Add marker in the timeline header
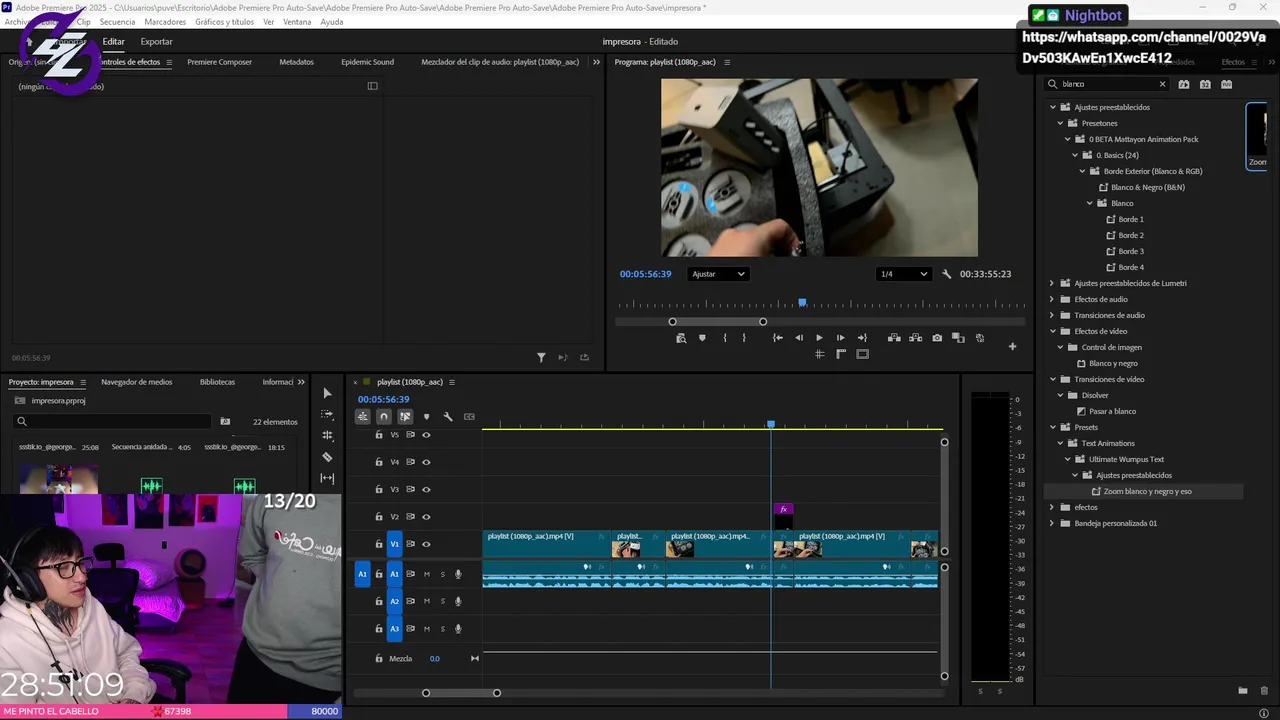 click(x=426, y=417)
